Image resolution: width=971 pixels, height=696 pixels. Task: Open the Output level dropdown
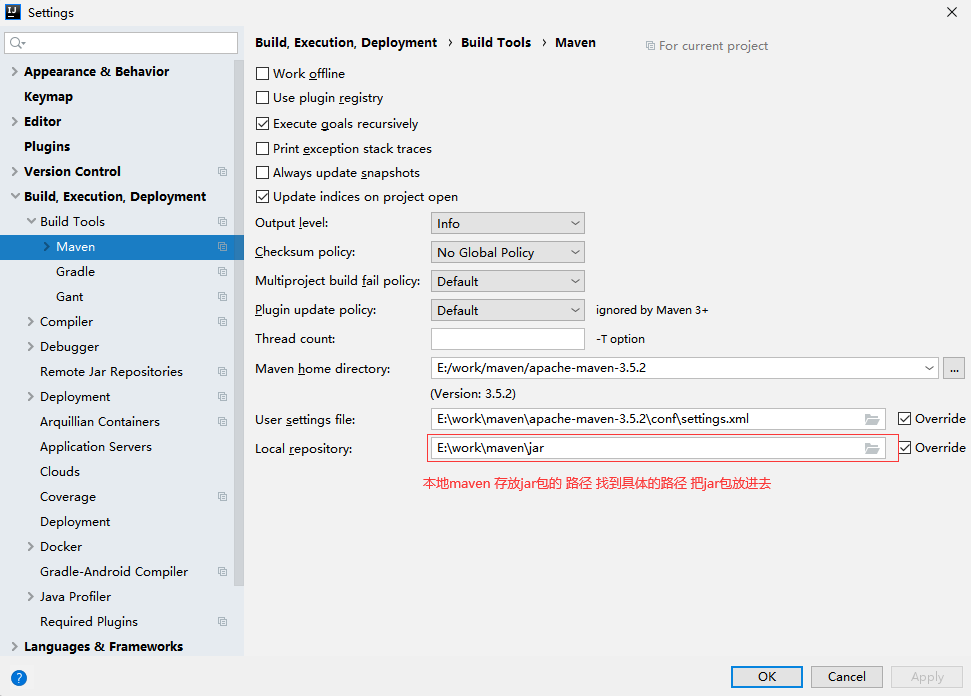click(x=508, y=224)
